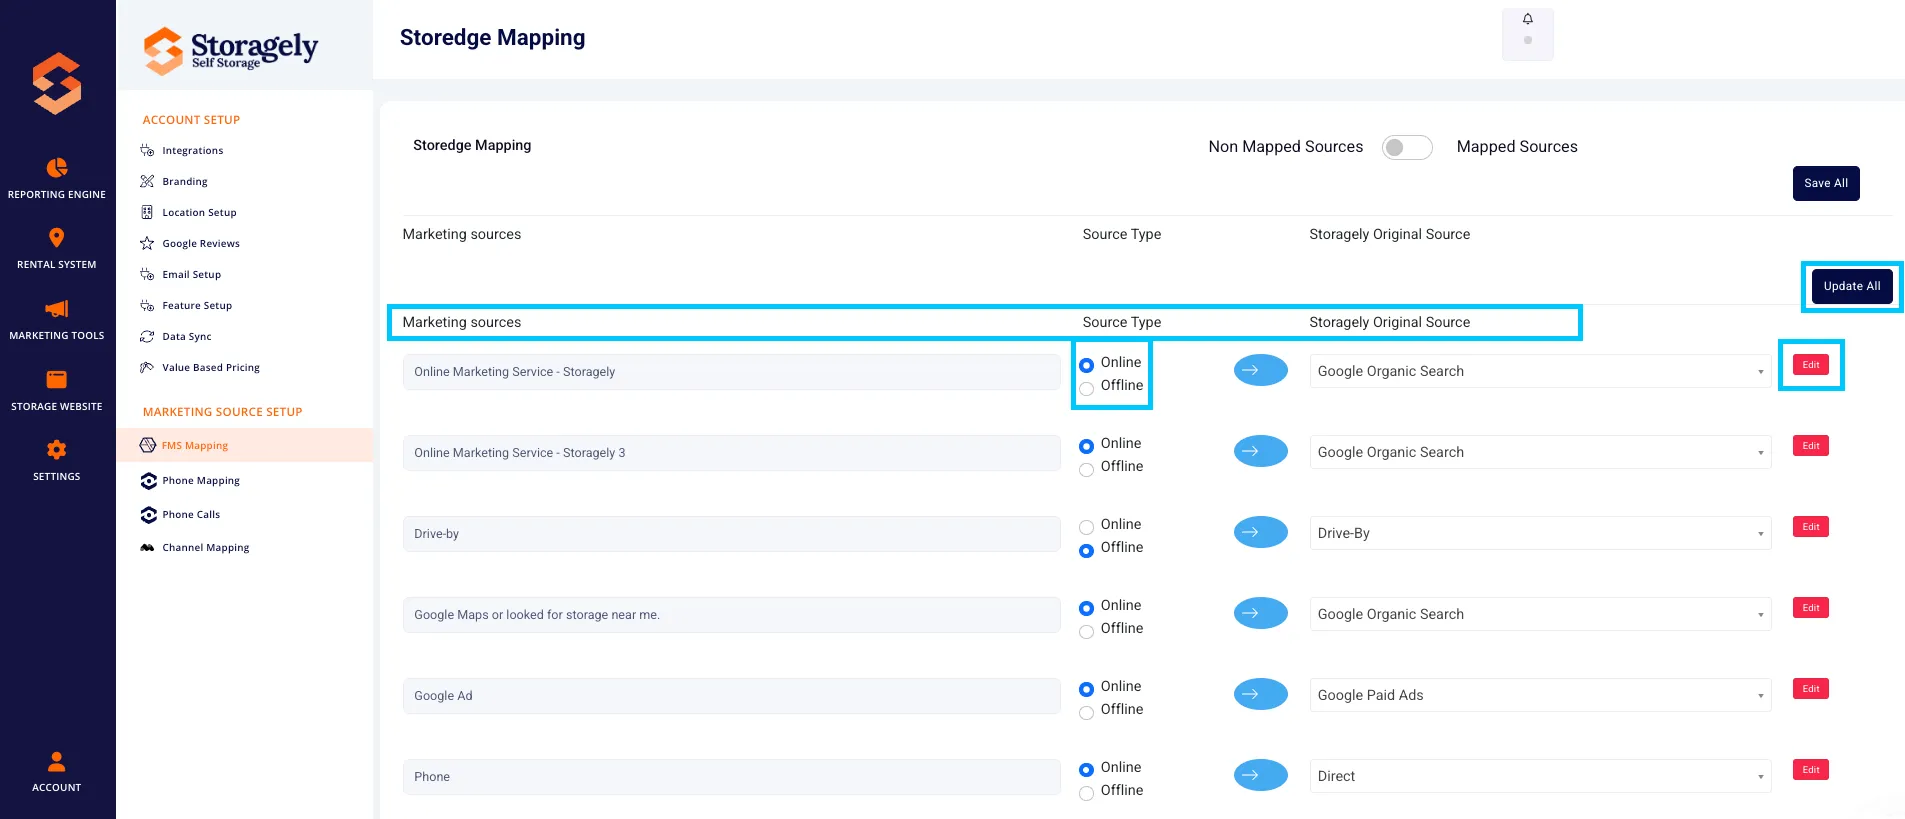This screenshot has width=1905, height=819.
Task: Open the Settings gear icon
Action: 57,449
